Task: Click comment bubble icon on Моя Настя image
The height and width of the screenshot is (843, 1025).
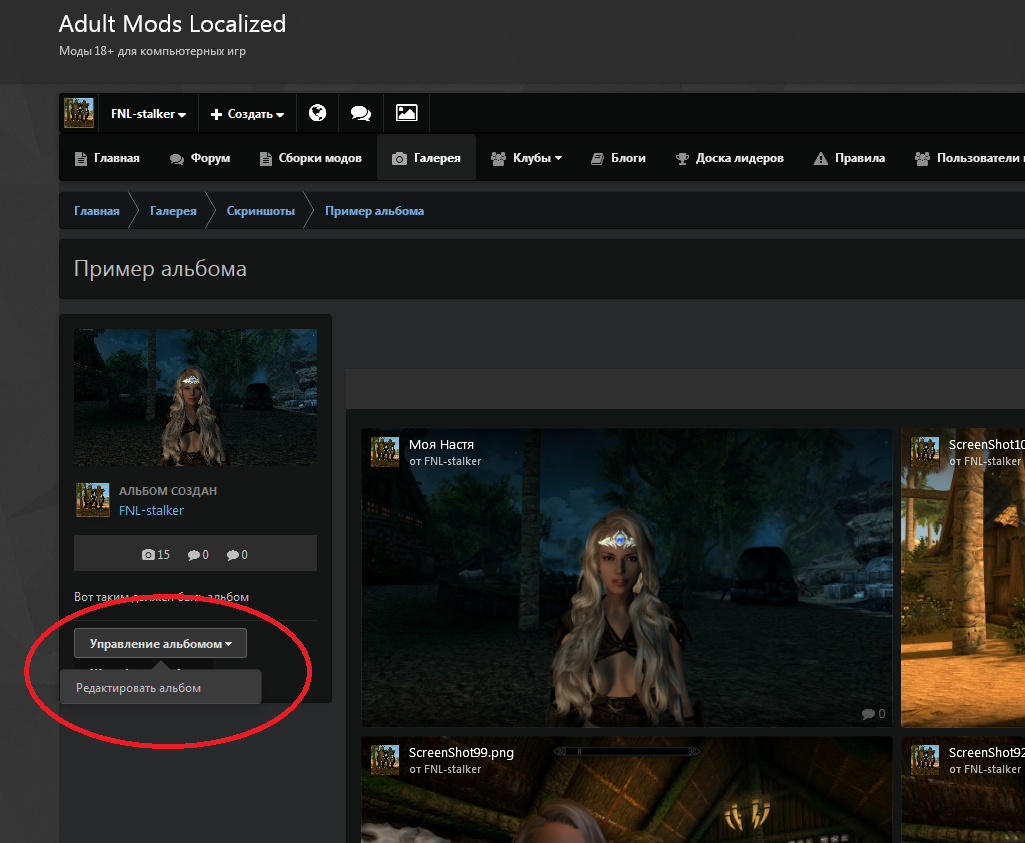Action: (867, 714)
